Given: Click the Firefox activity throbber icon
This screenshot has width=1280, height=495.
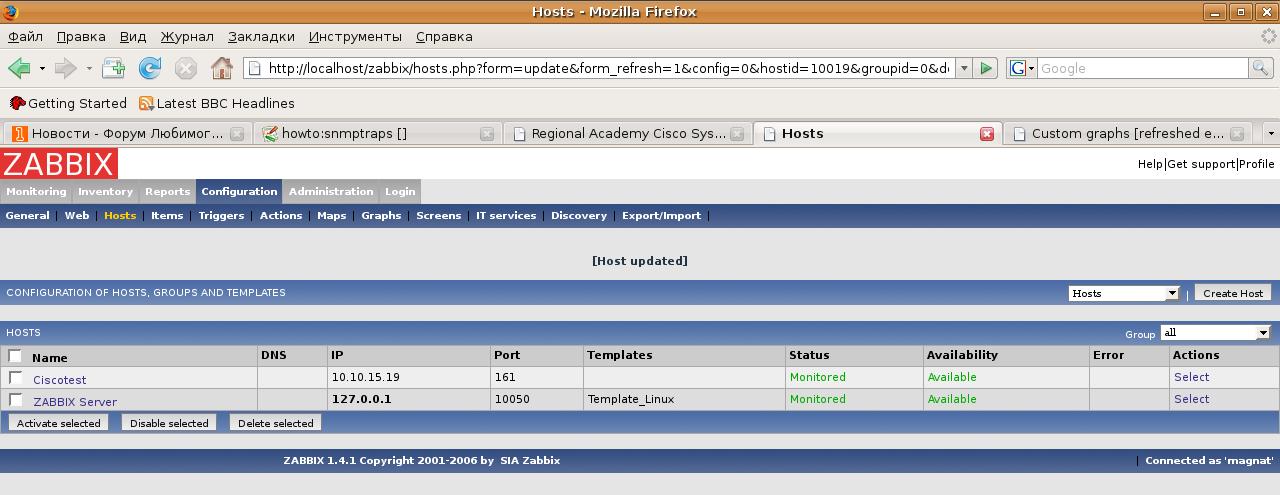Looking at the screenshot, I should [1269, 37].
